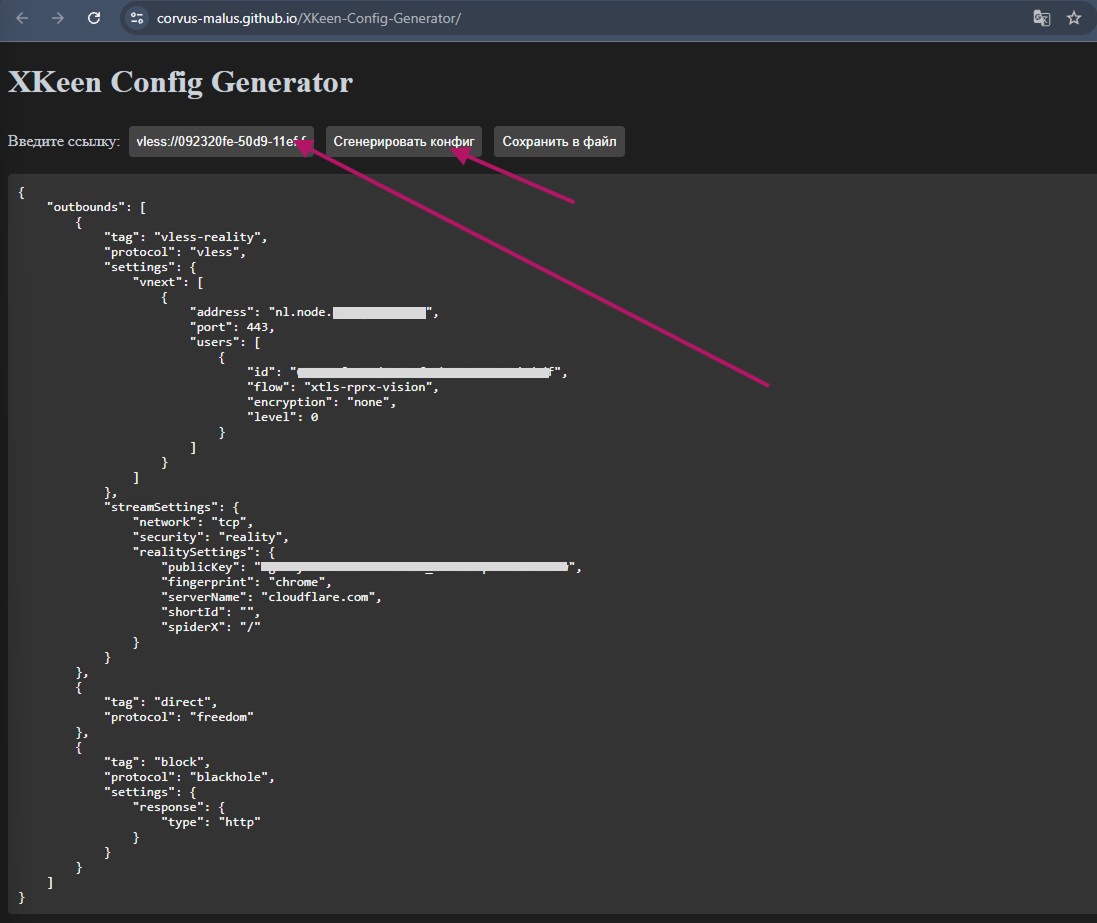Screen dimensions: 1097x923
Task: Click the "publicKey" line
Action: (371, 567)
